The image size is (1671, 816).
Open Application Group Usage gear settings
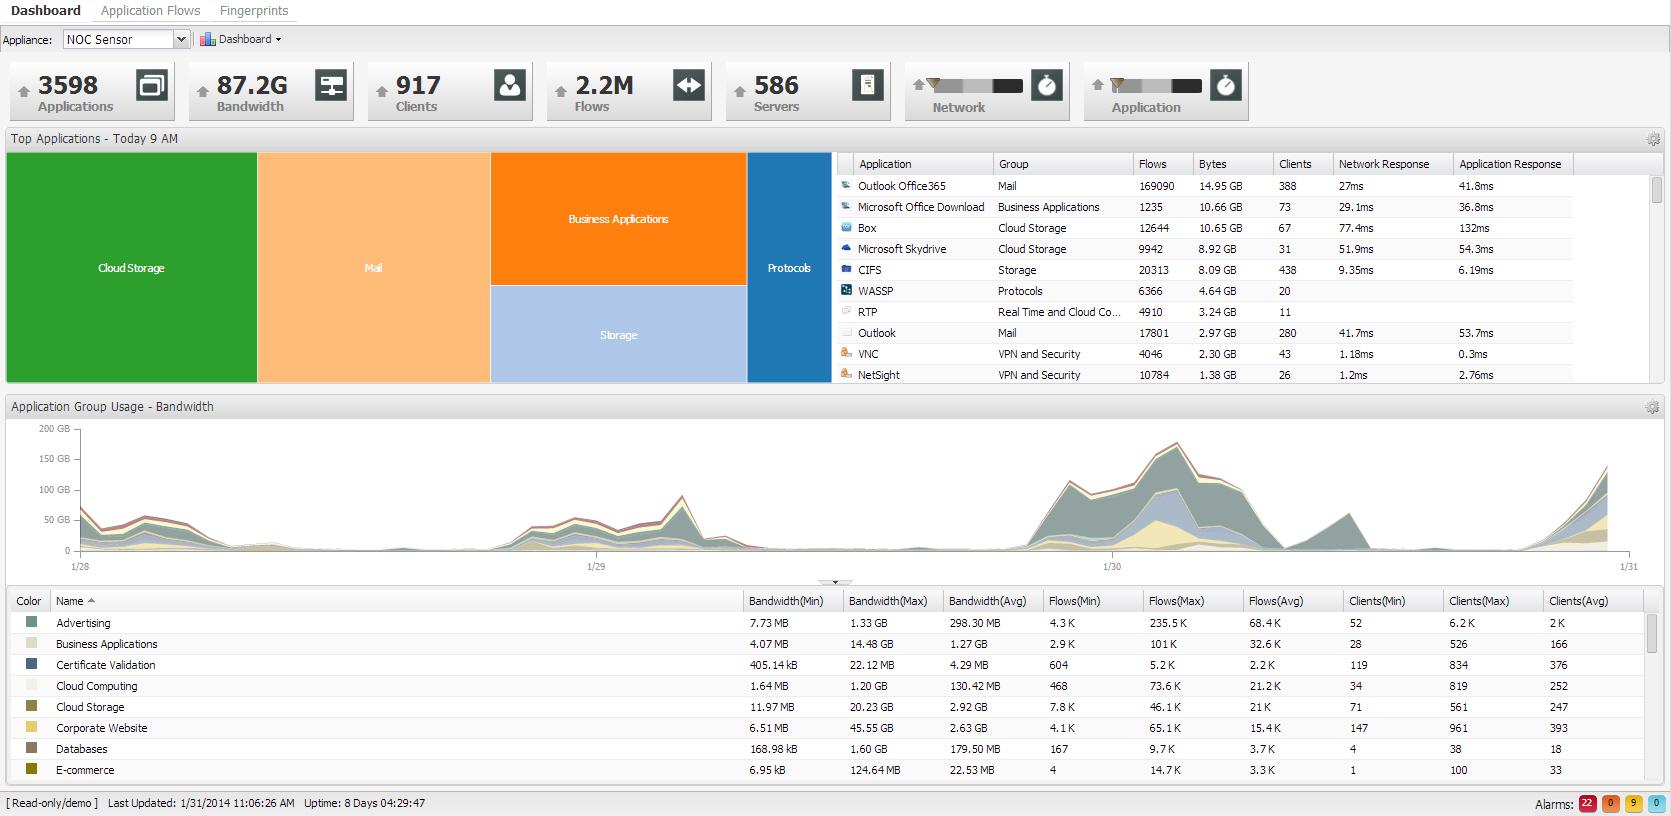tap(1653, 407)
